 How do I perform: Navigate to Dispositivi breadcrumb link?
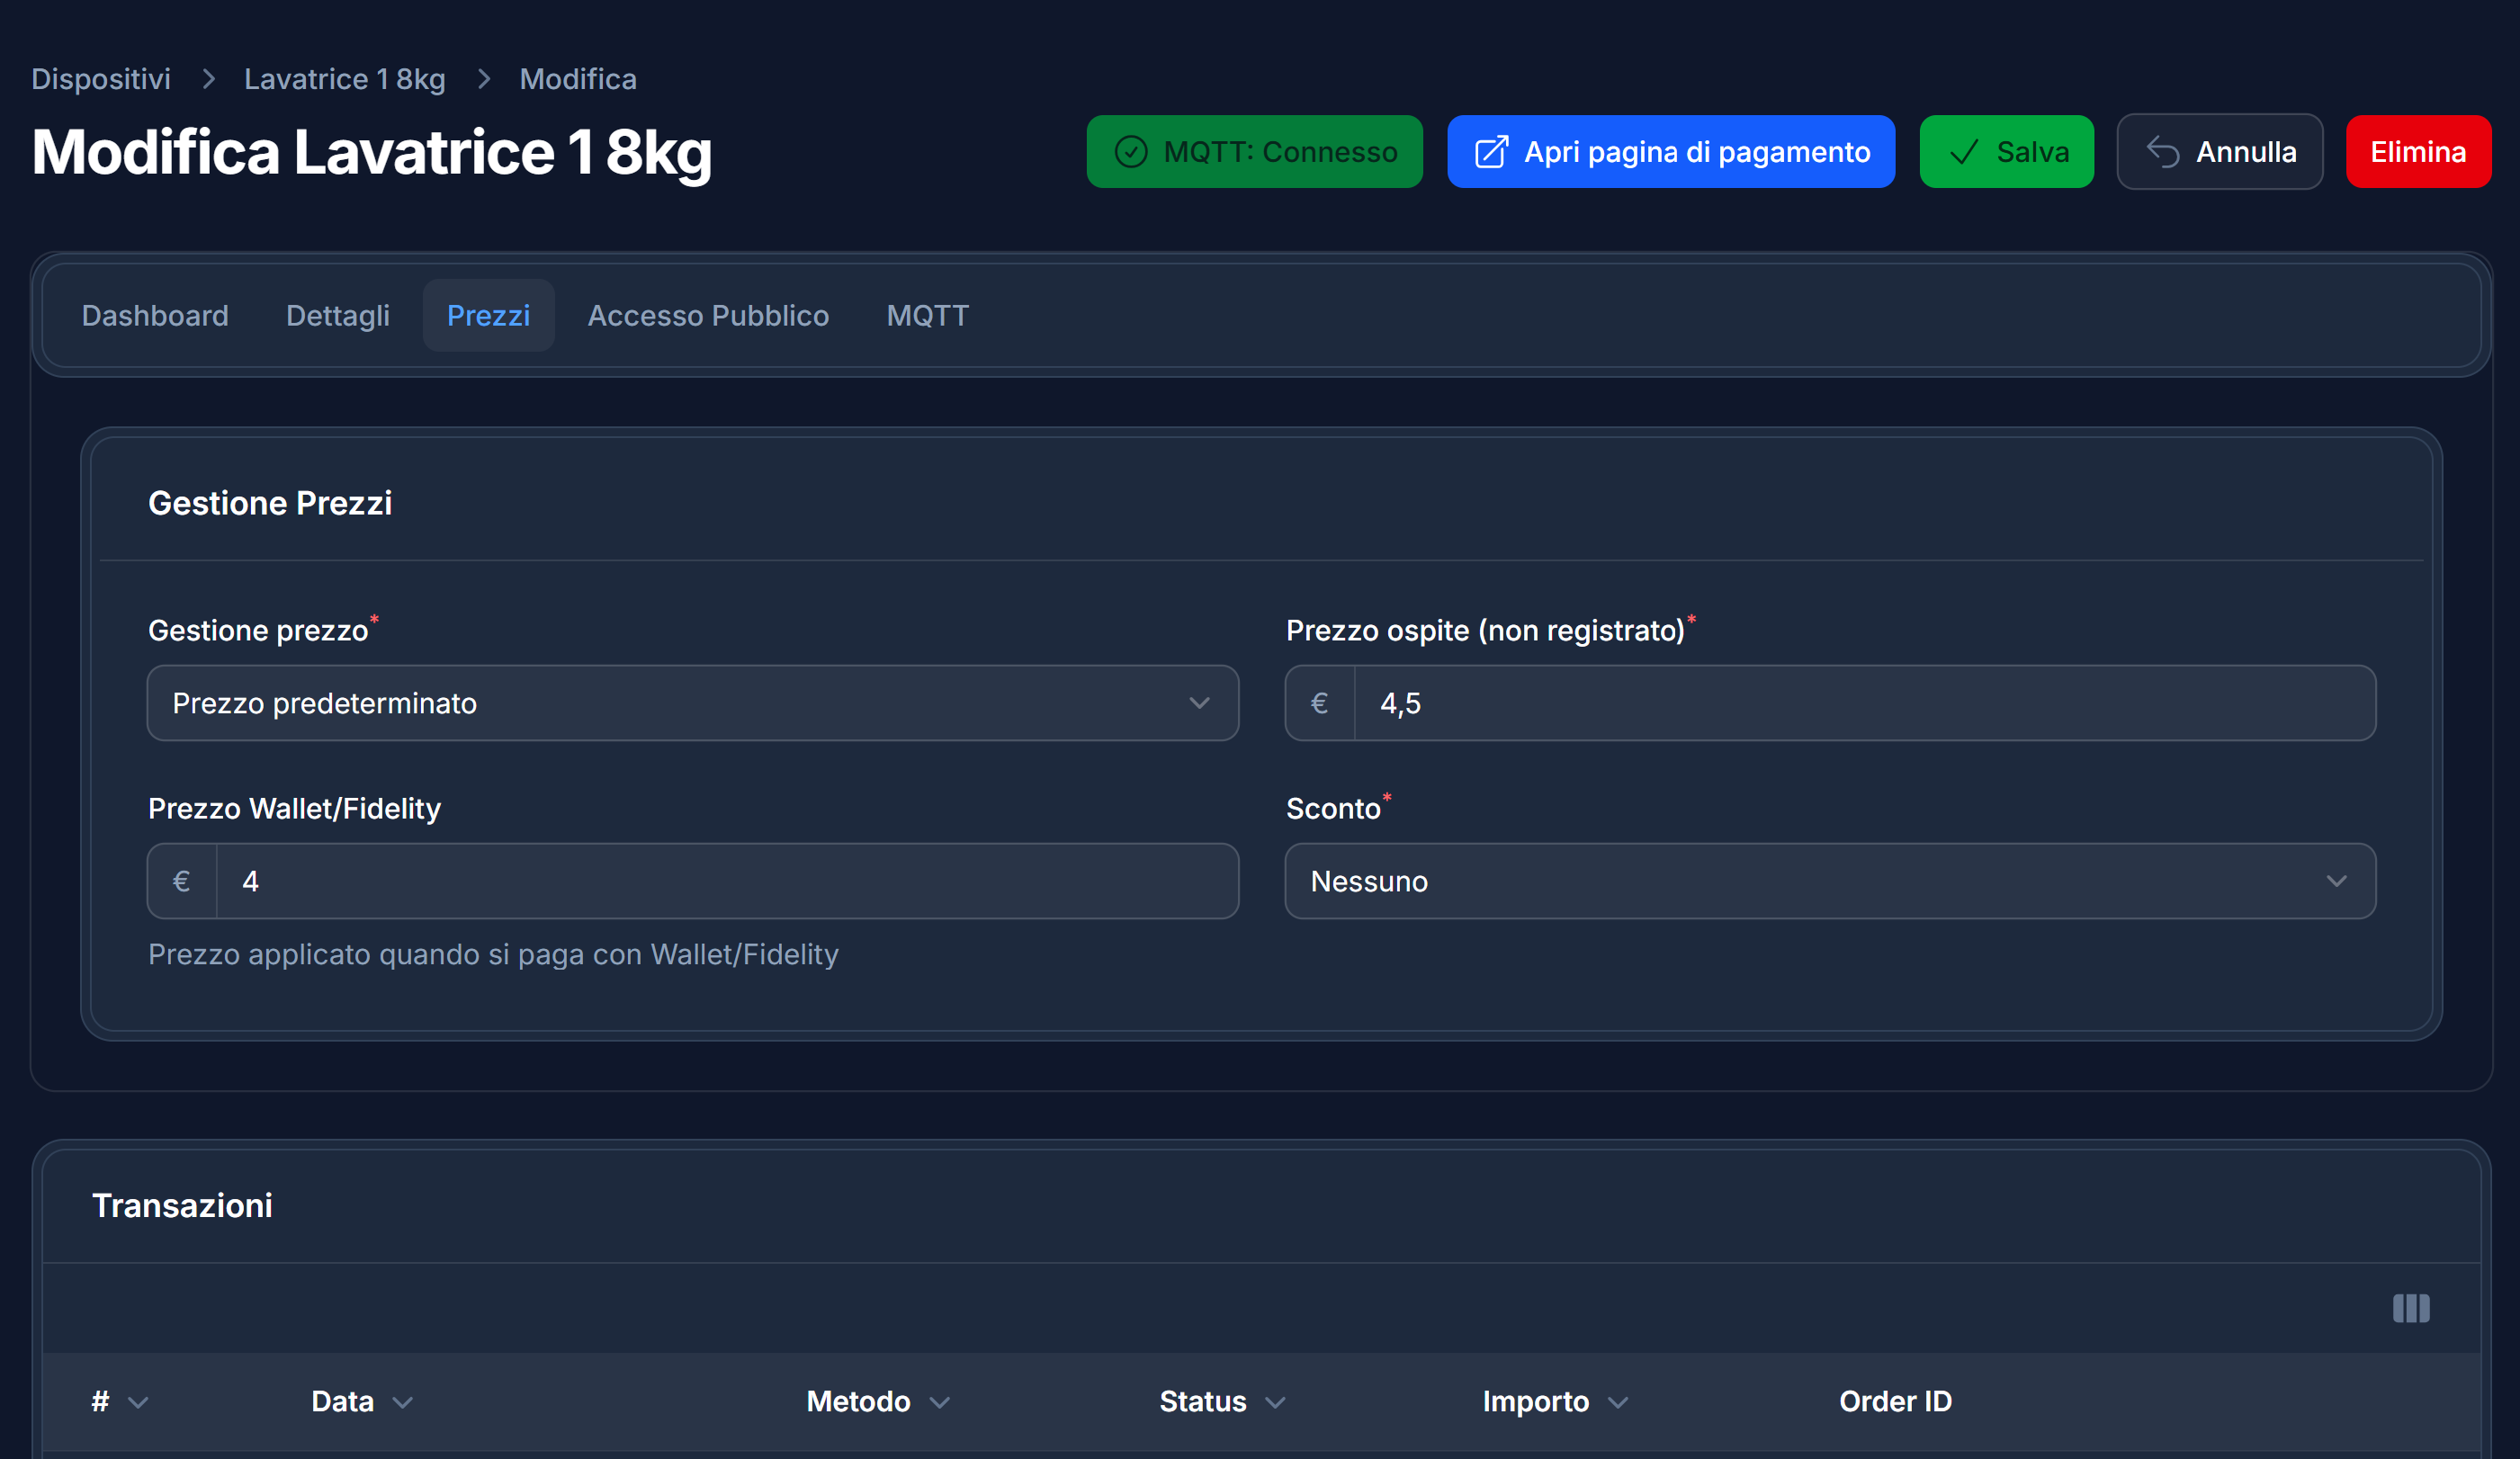(101, 79)
